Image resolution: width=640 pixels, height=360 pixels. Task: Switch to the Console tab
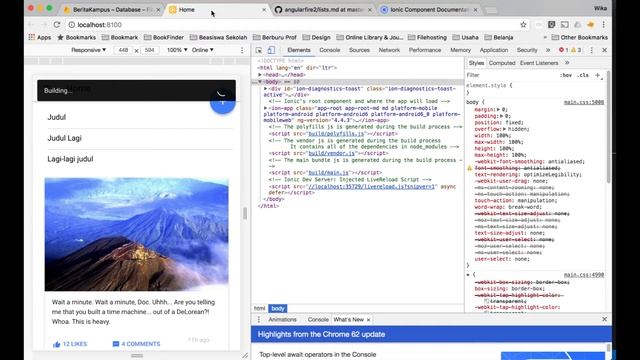point(329,50)
